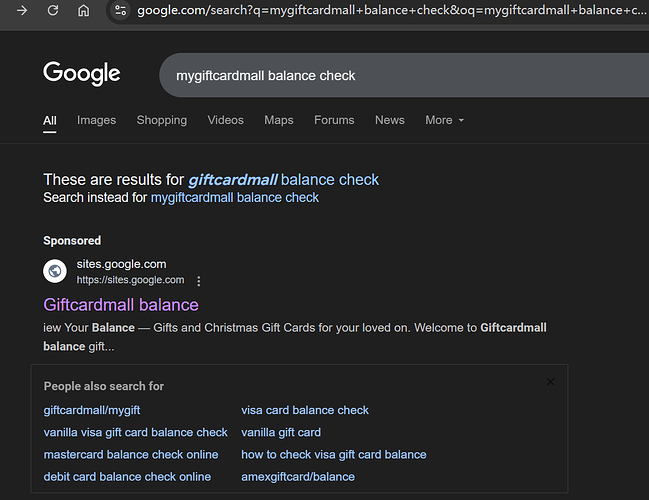
Task: Search for visa card balance check
Action: (x=305, y=410)
